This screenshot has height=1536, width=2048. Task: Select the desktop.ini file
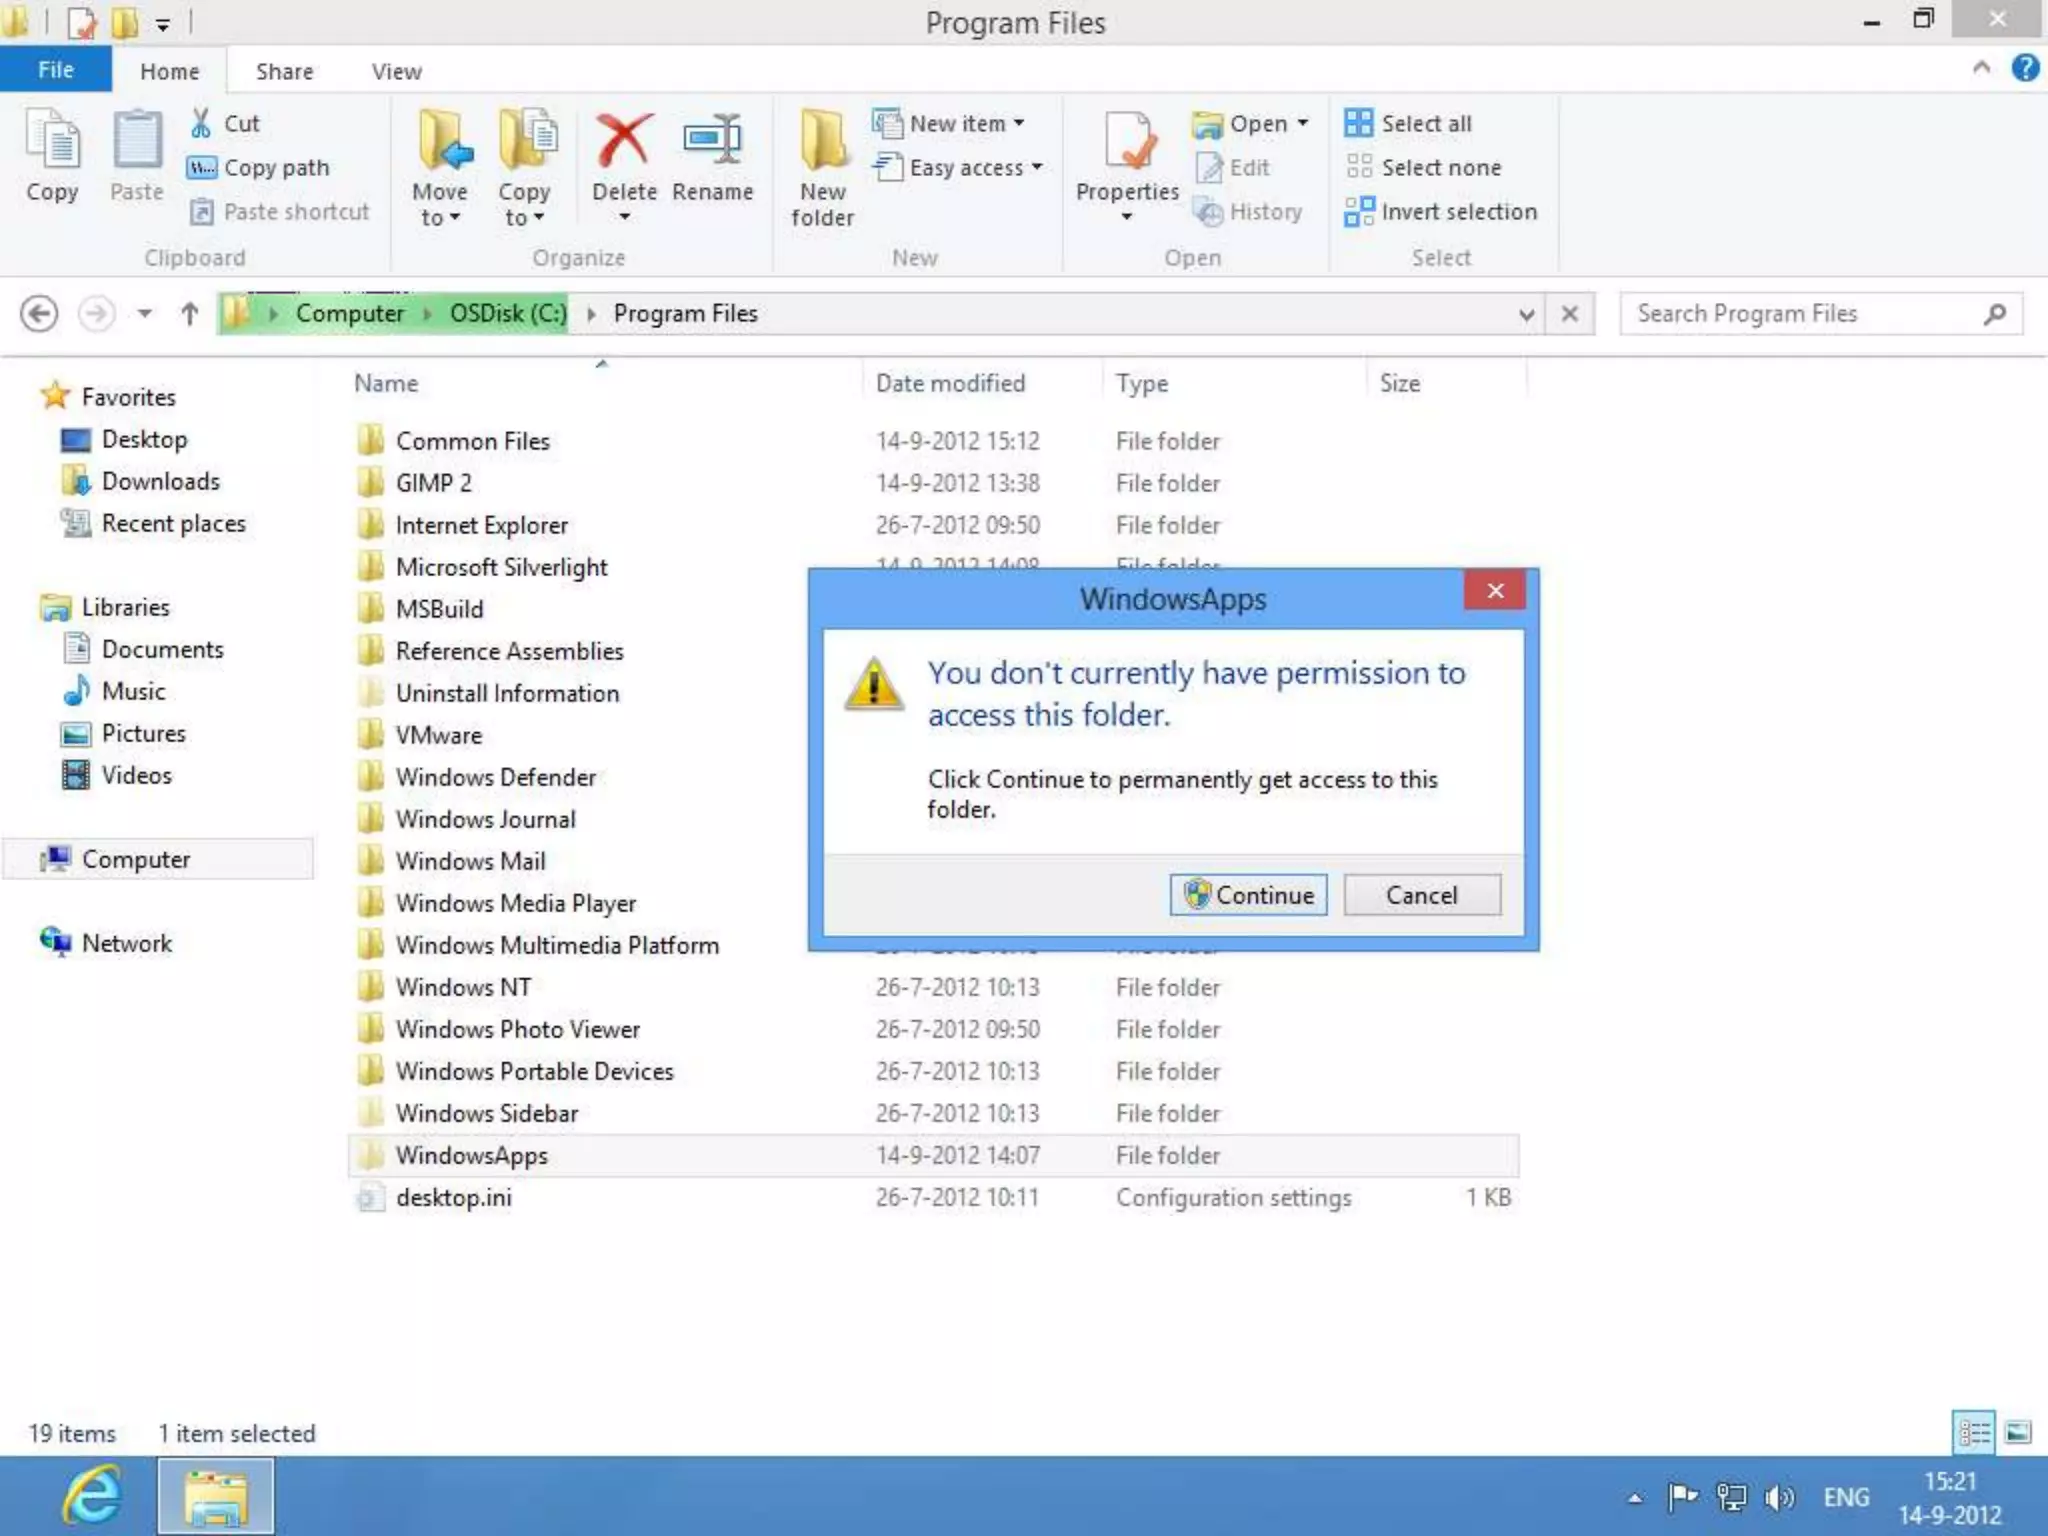tap(453, 1197)
